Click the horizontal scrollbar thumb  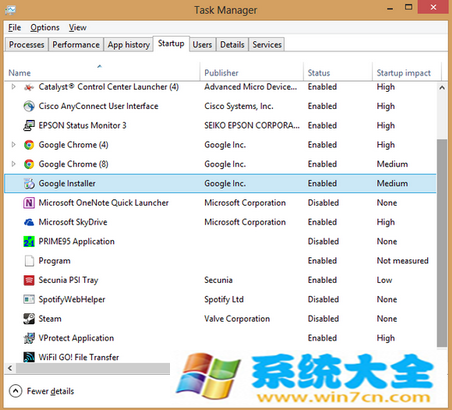pos(93,368)
